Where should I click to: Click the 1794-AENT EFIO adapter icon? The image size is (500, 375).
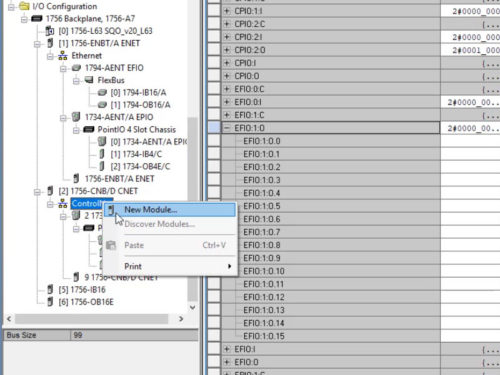(76, 68)
